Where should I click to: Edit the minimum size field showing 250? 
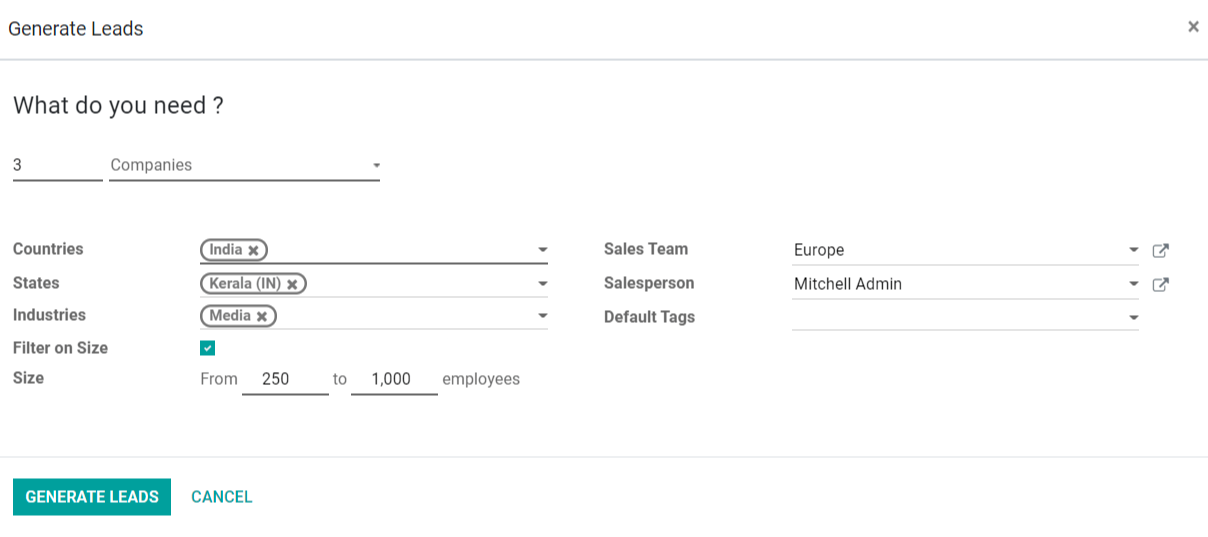(x=285, y=380)
